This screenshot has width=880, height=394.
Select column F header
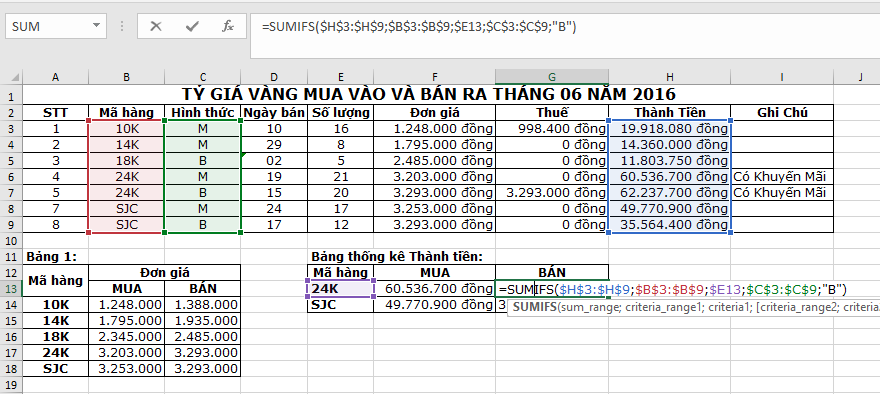[434, 77]
